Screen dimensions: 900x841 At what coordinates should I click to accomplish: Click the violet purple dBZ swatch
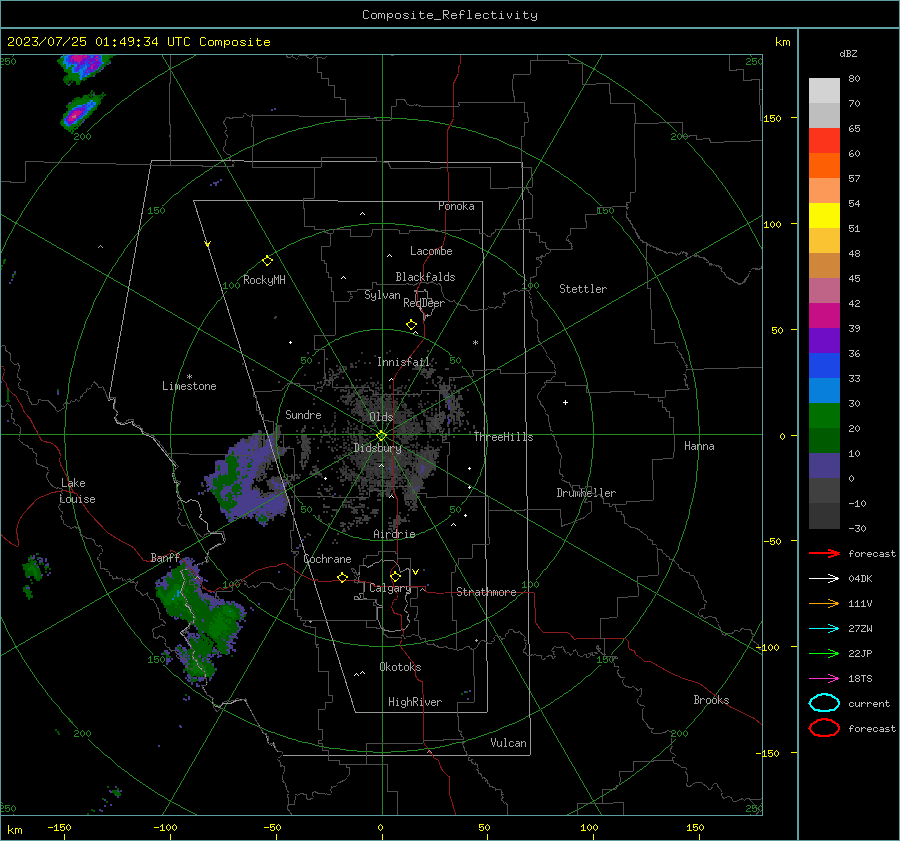click(824, 340)
